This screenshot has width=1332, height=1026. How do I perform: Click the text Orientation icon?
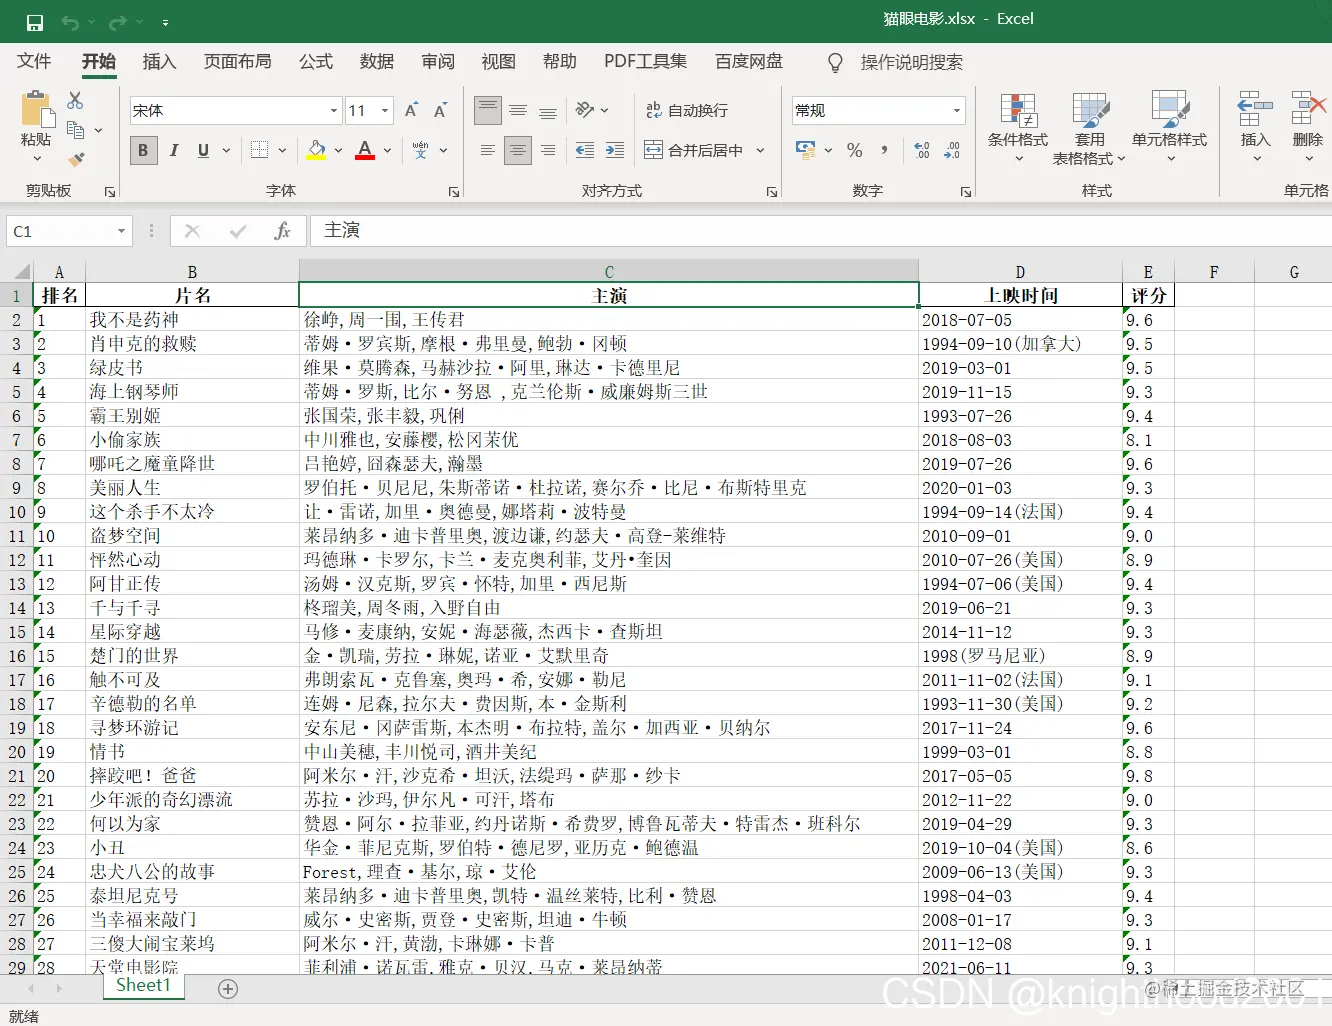pyautogui.click(x=585, y=110)
